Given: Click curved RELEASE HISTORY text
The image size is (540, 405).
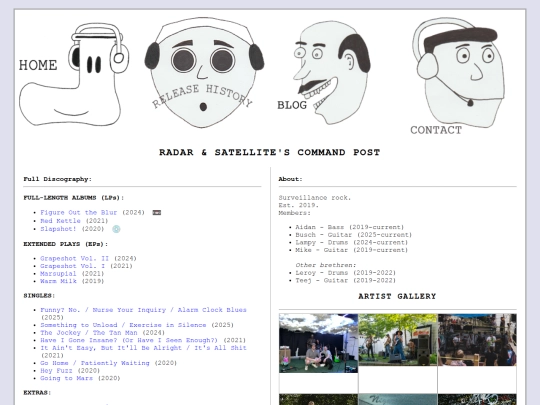Looking at the screenshot, I should 202,96.
